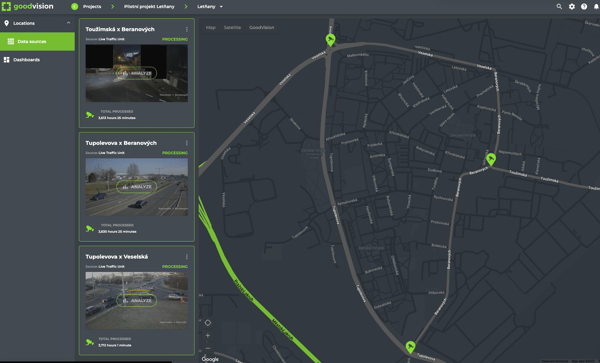Switch map to Map view tab
The width and height of the screenshot is (600, 363).
pyautogui.click(x=210, y=28)
